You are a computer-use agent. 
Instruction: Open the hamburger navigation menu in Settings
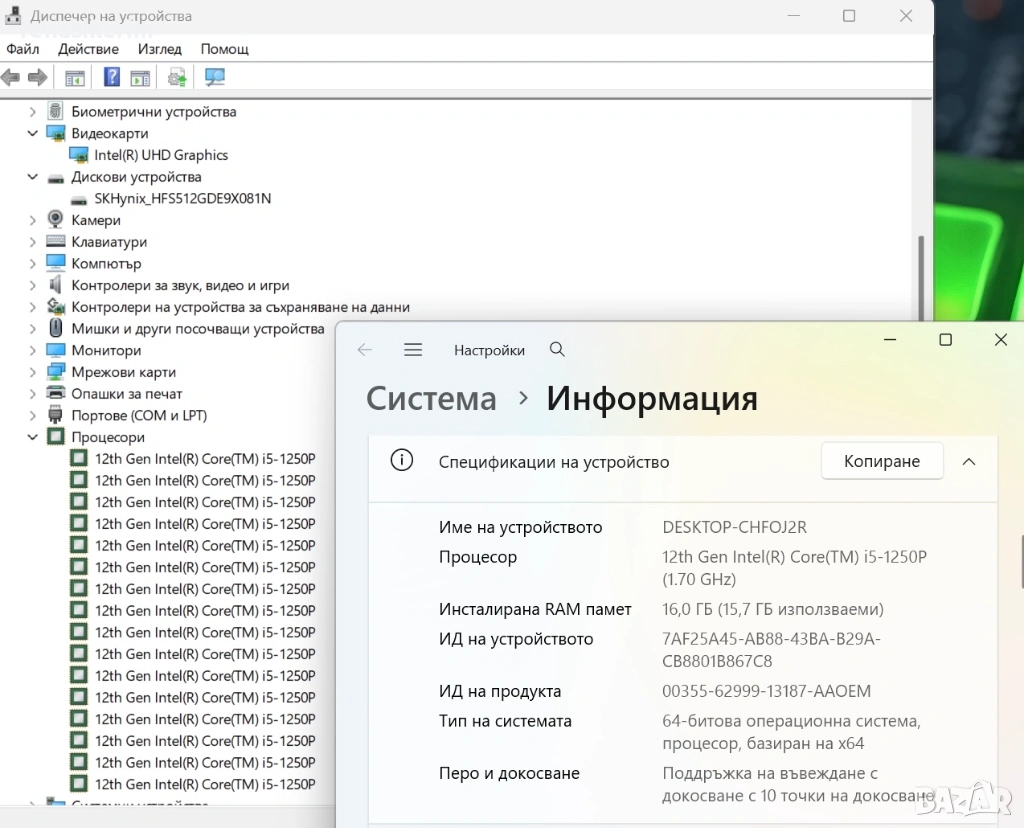pyautogui.click(x=413, y=350)
